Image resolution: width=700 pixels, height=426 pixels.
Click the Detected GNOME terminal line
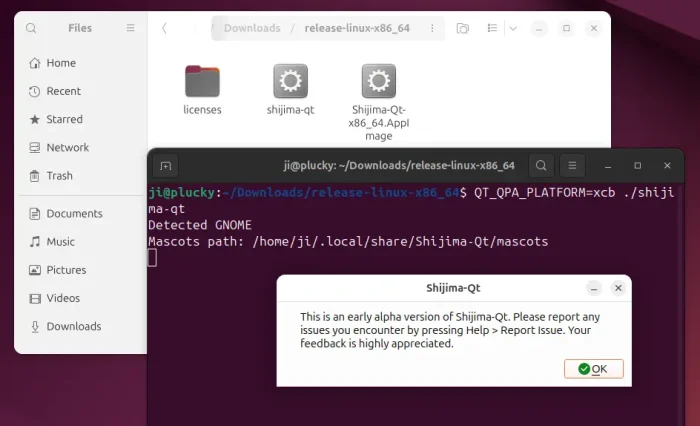(x=200, y=225)
